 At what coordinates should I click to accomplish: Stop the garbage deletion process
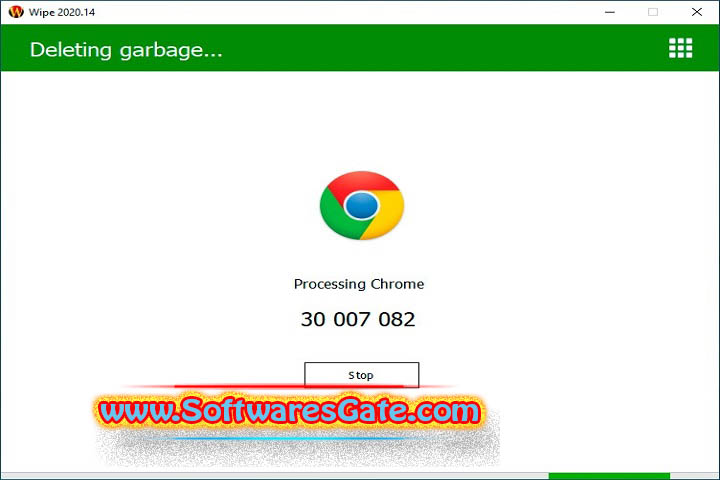361,375
